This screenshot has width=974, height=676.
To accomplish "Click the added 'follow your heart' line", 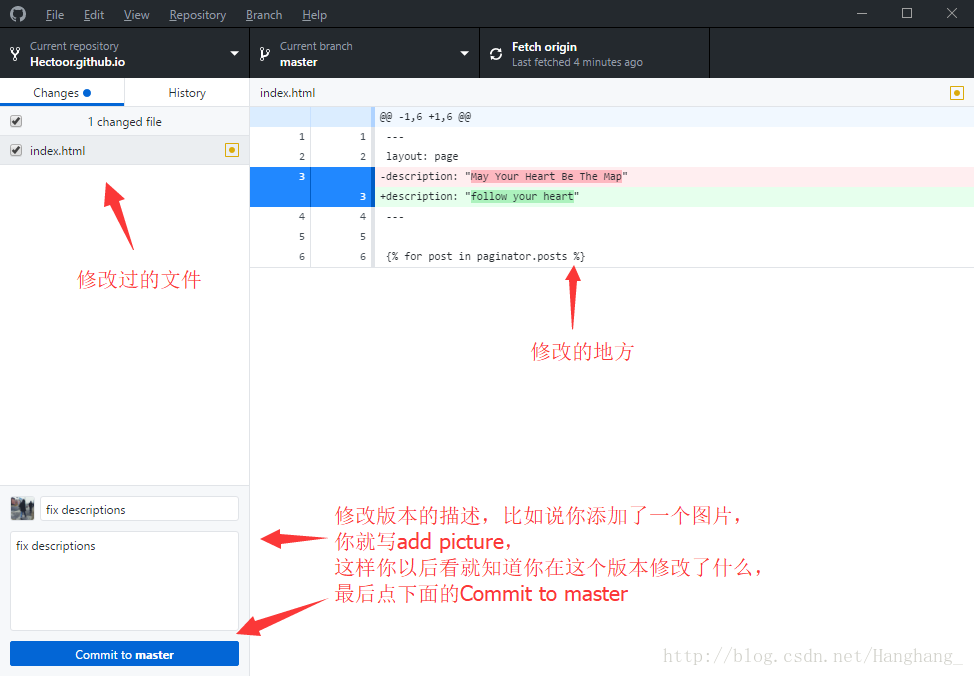I will click(x=674, y=196).
